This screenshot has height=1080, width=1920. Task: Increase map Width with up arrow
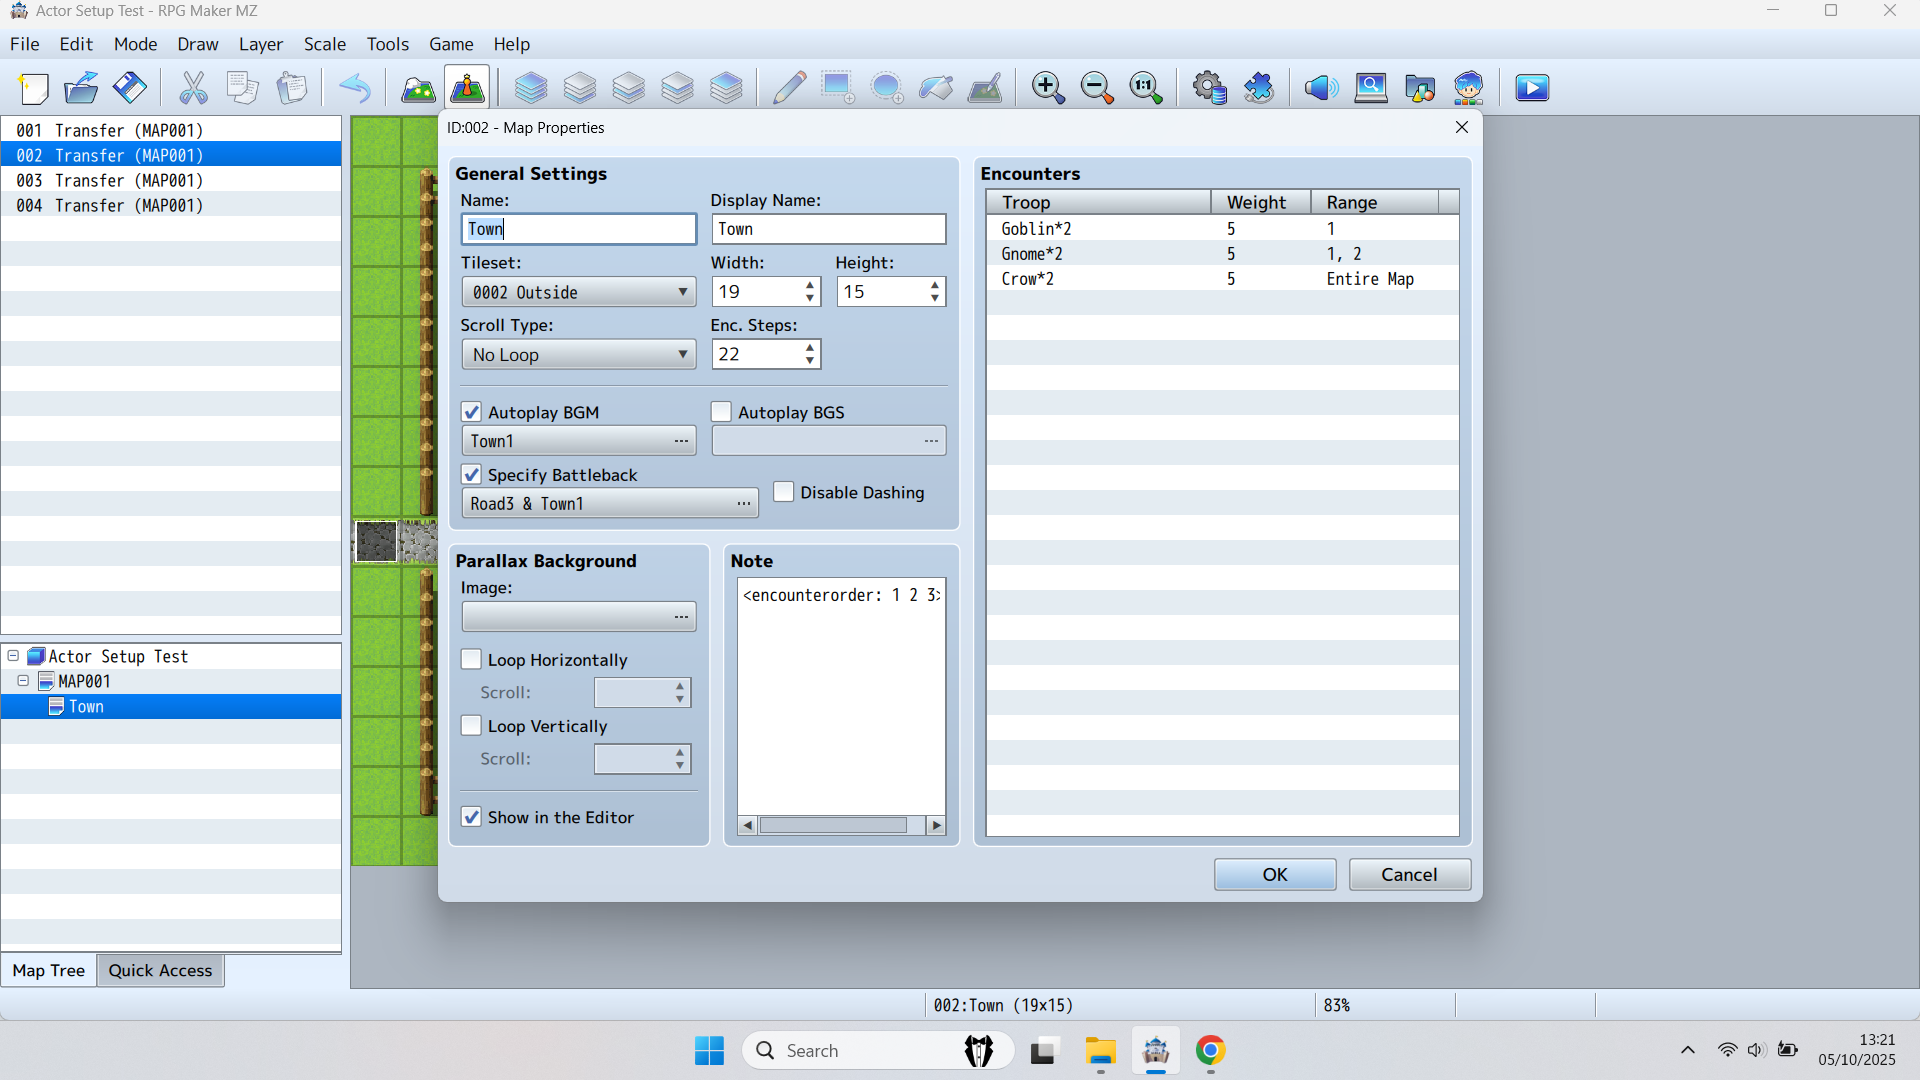coord(810,285)
